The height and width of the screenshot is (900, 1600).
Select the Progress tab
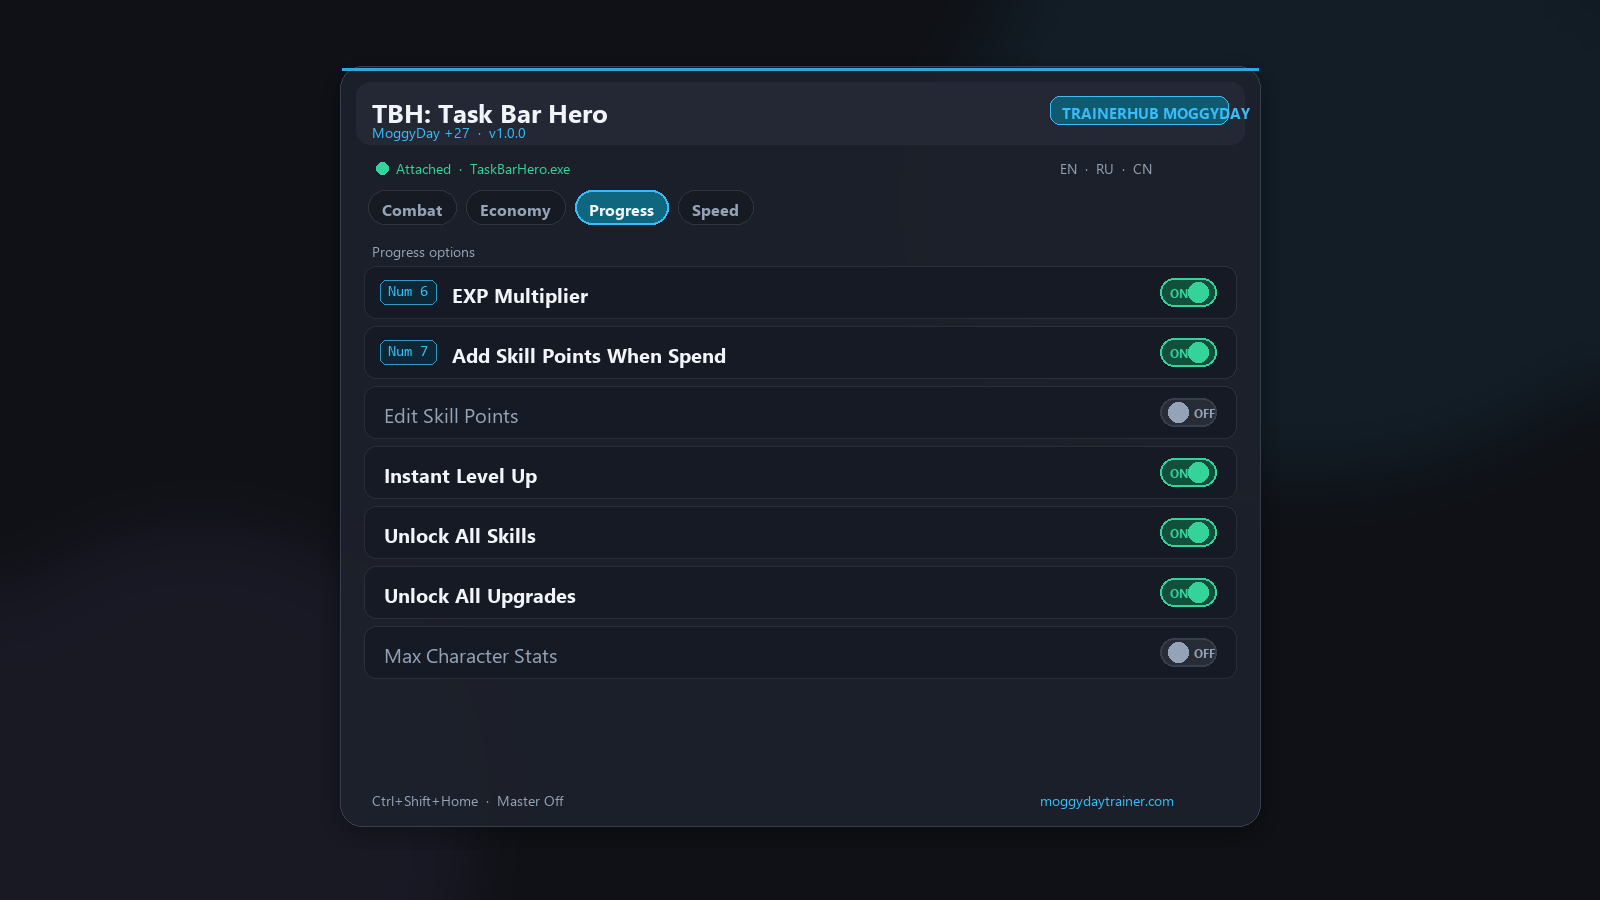(621, 208)
